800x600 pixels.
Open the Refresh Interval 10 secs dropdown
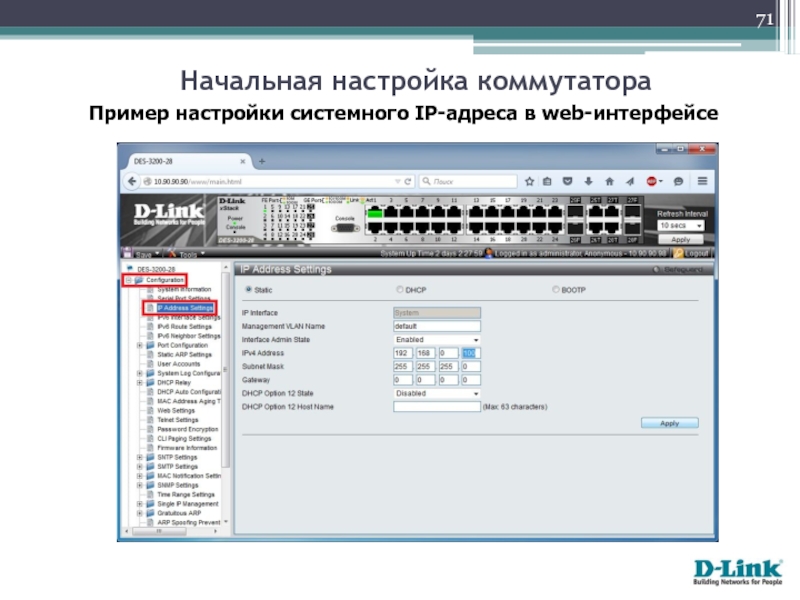tap(681, 226)
